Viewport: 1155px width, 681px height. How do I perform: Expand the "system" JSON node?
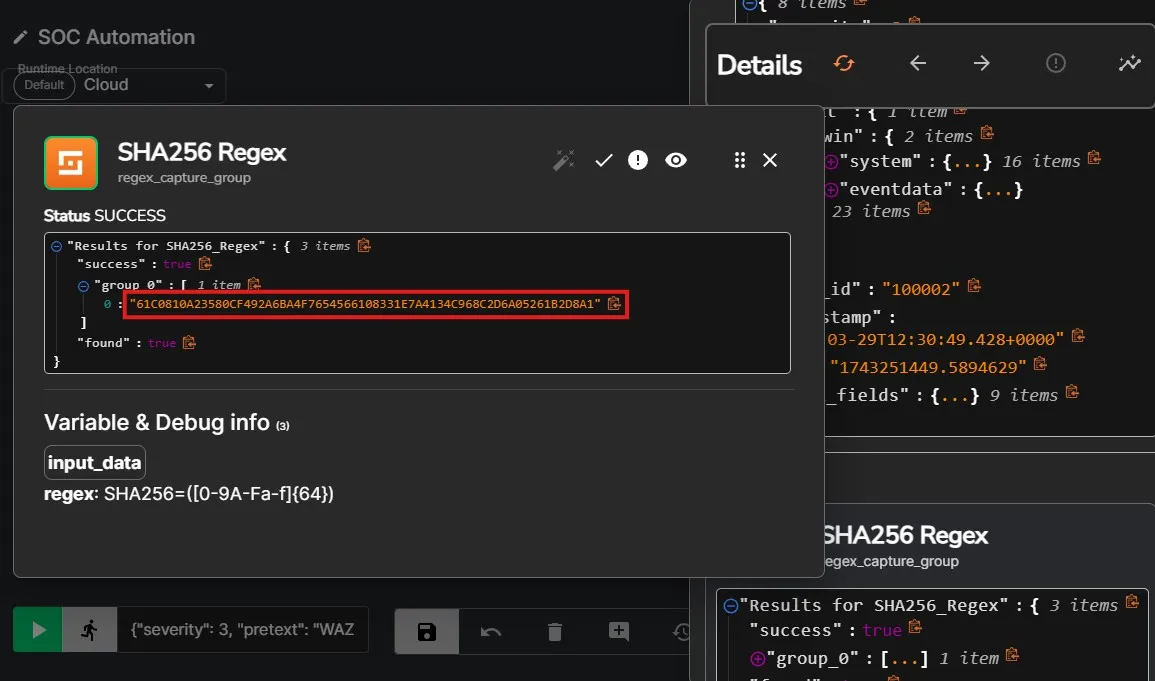[830, 162]
